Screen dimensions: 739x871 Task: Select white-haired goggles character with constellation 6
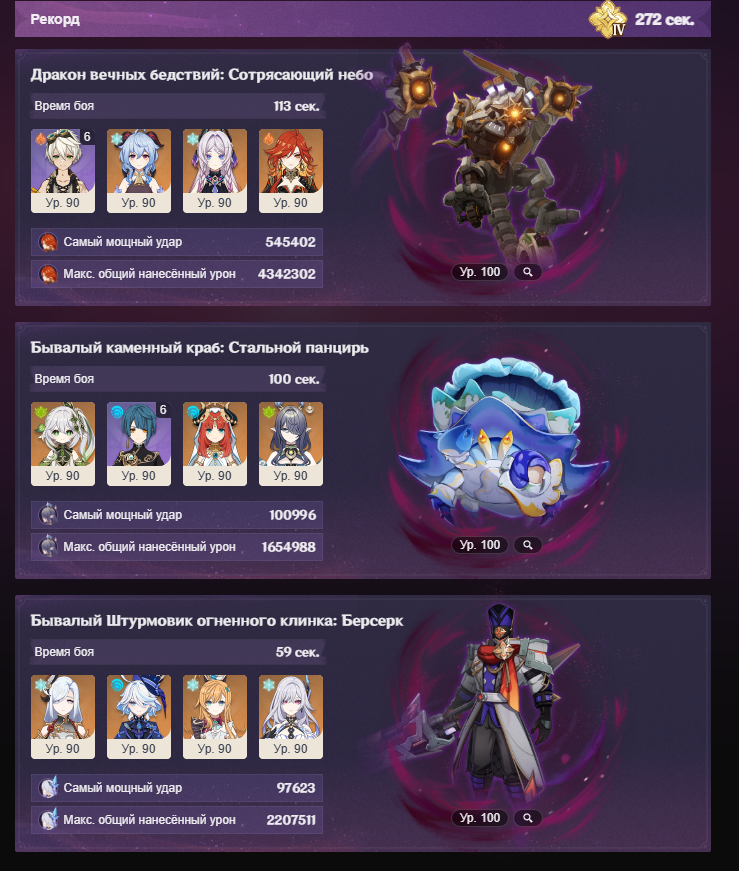[x=63, y=171]
